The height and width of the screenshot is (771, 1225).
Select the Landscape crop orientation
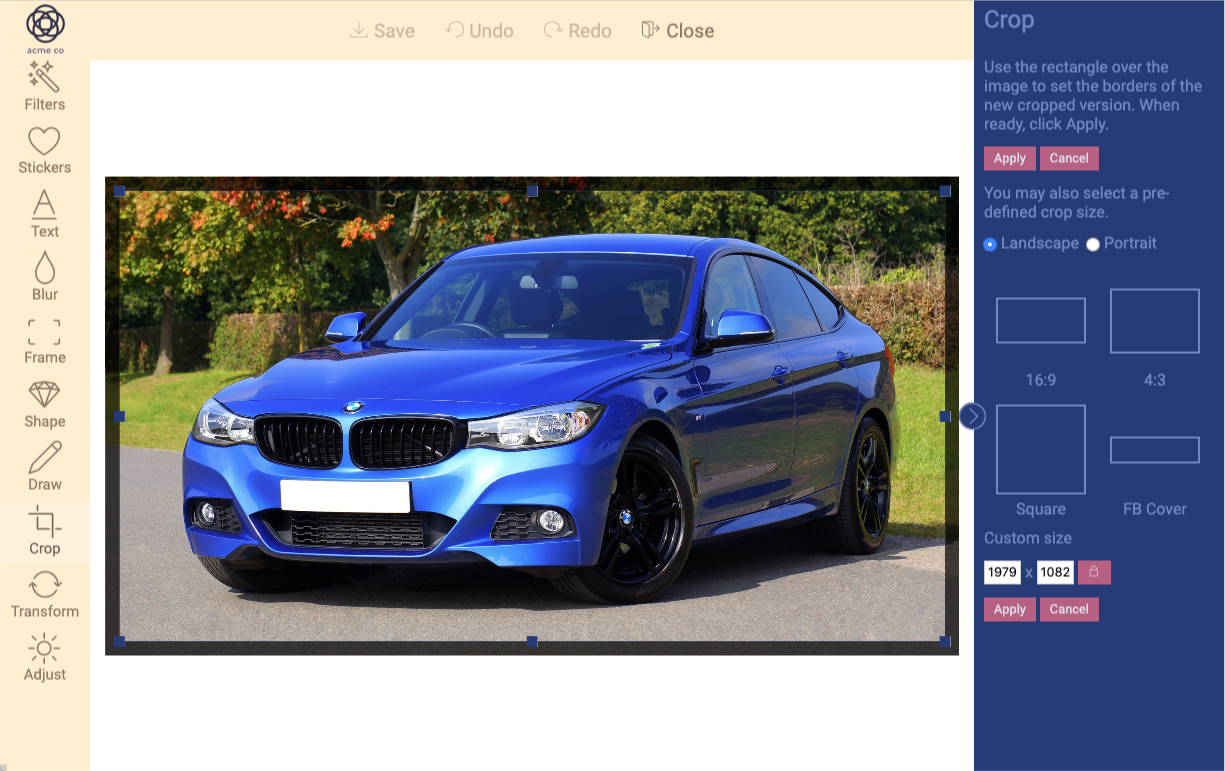(x=989, y=243)
